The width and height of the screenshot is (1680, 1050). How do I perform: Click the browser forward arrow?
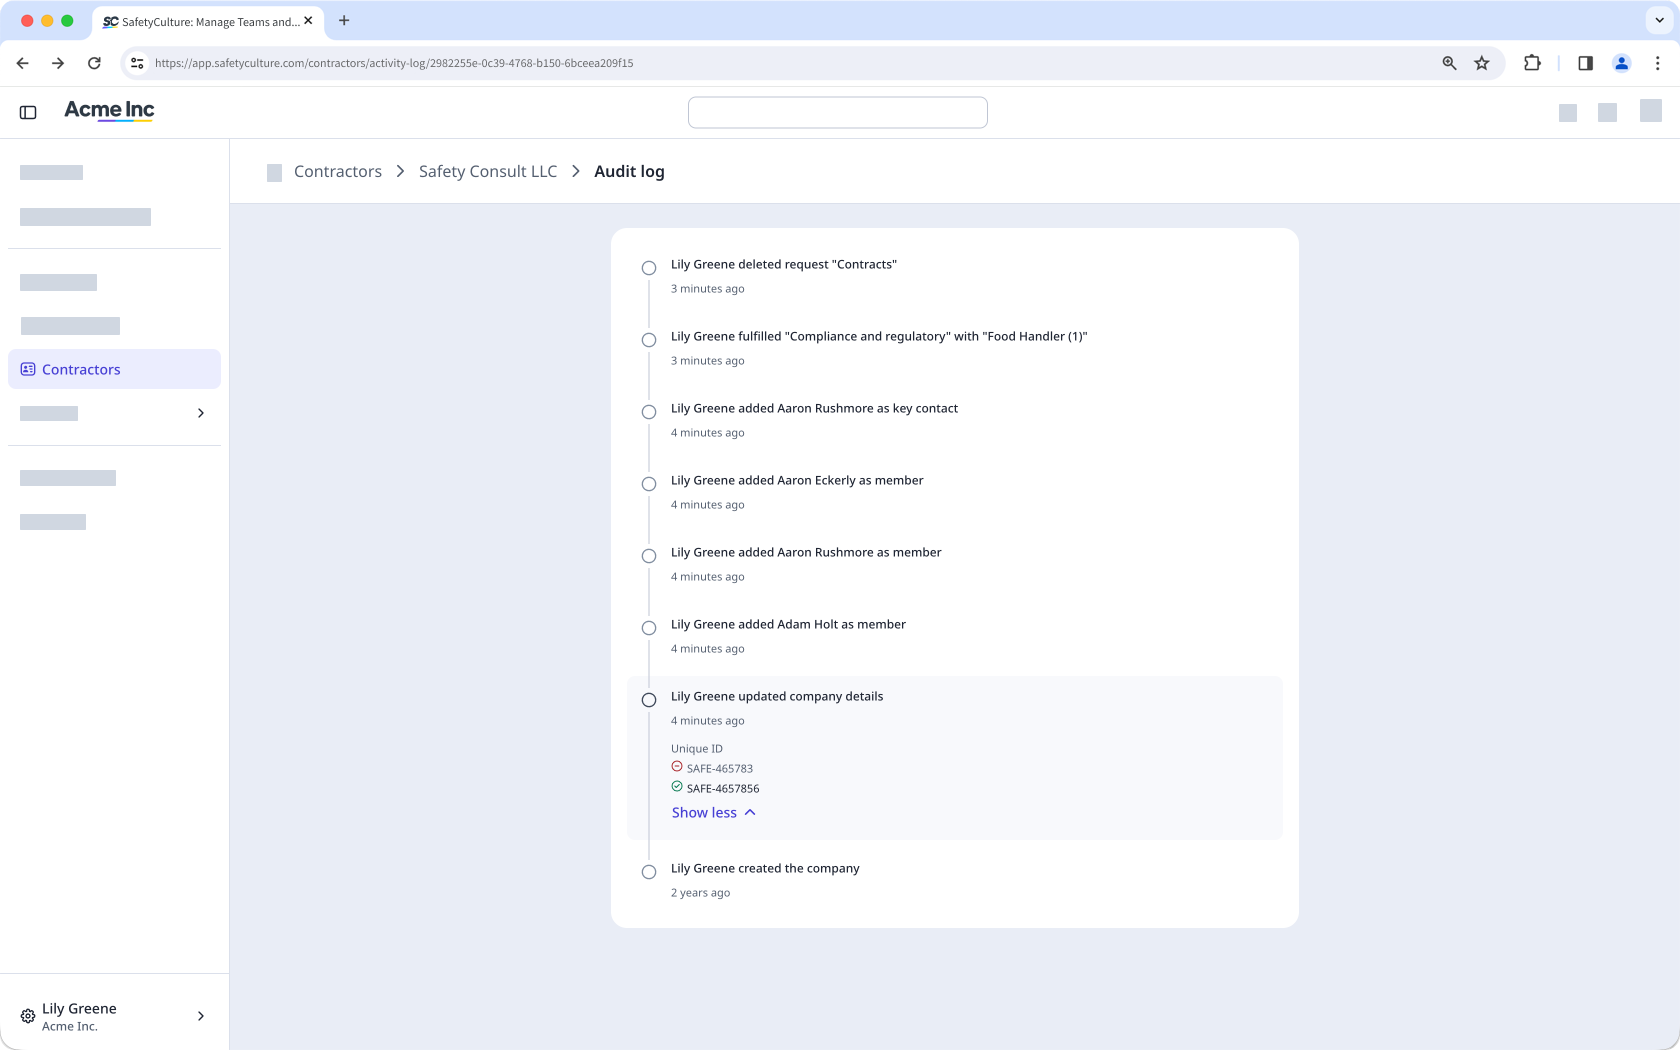pyautogui.click(x=58, y=63)
